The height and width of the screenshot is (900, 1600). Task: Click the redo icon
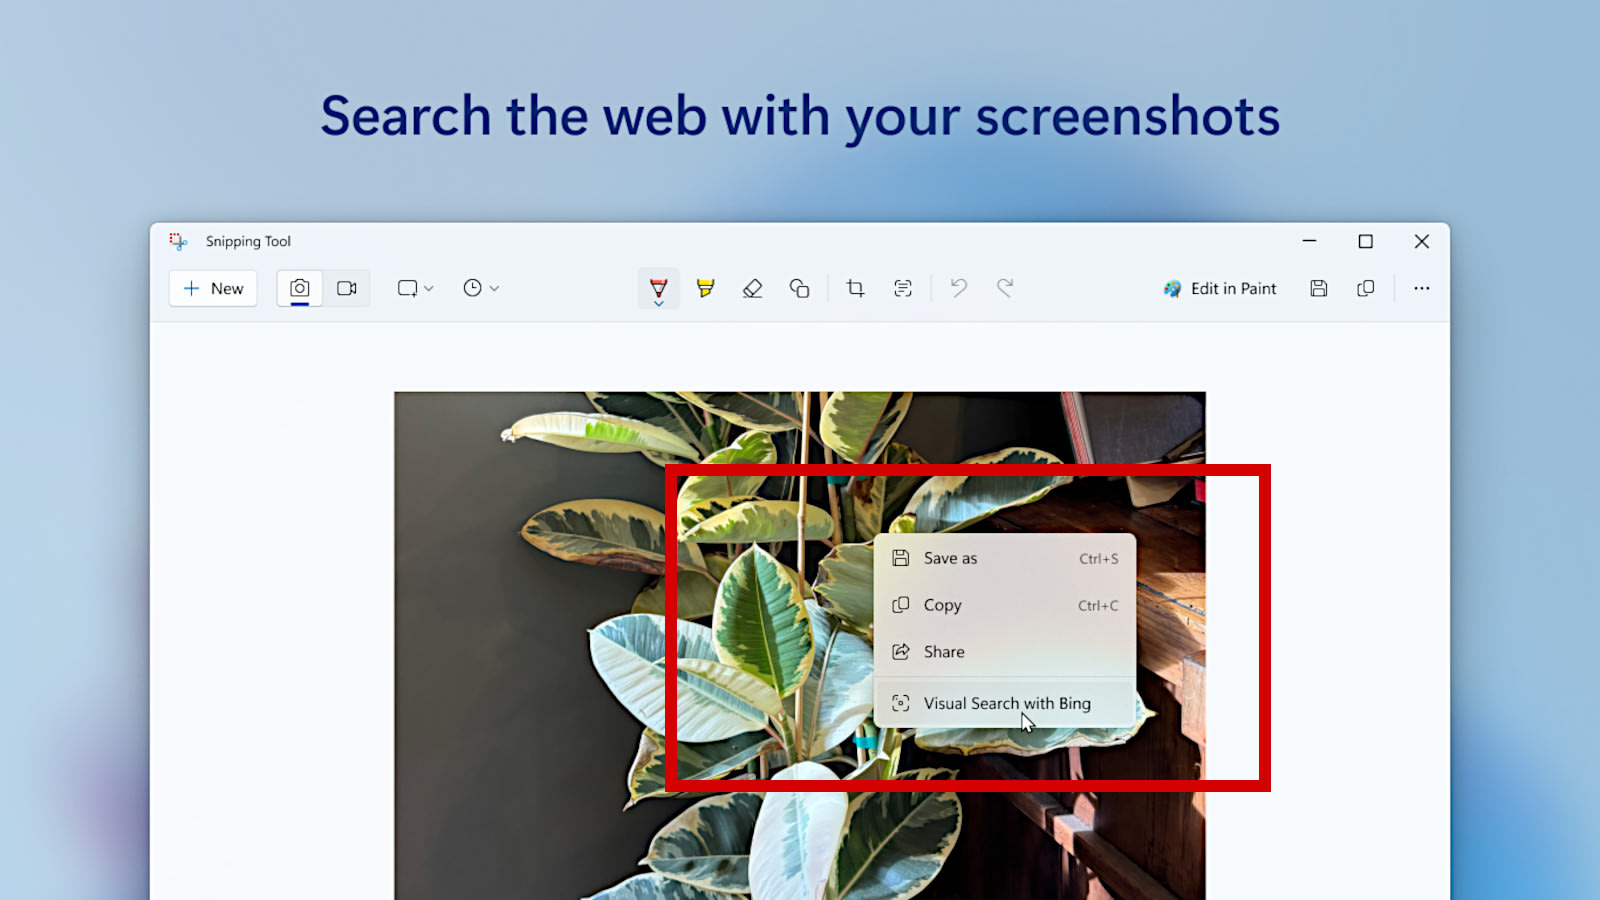click(1006, 288)
